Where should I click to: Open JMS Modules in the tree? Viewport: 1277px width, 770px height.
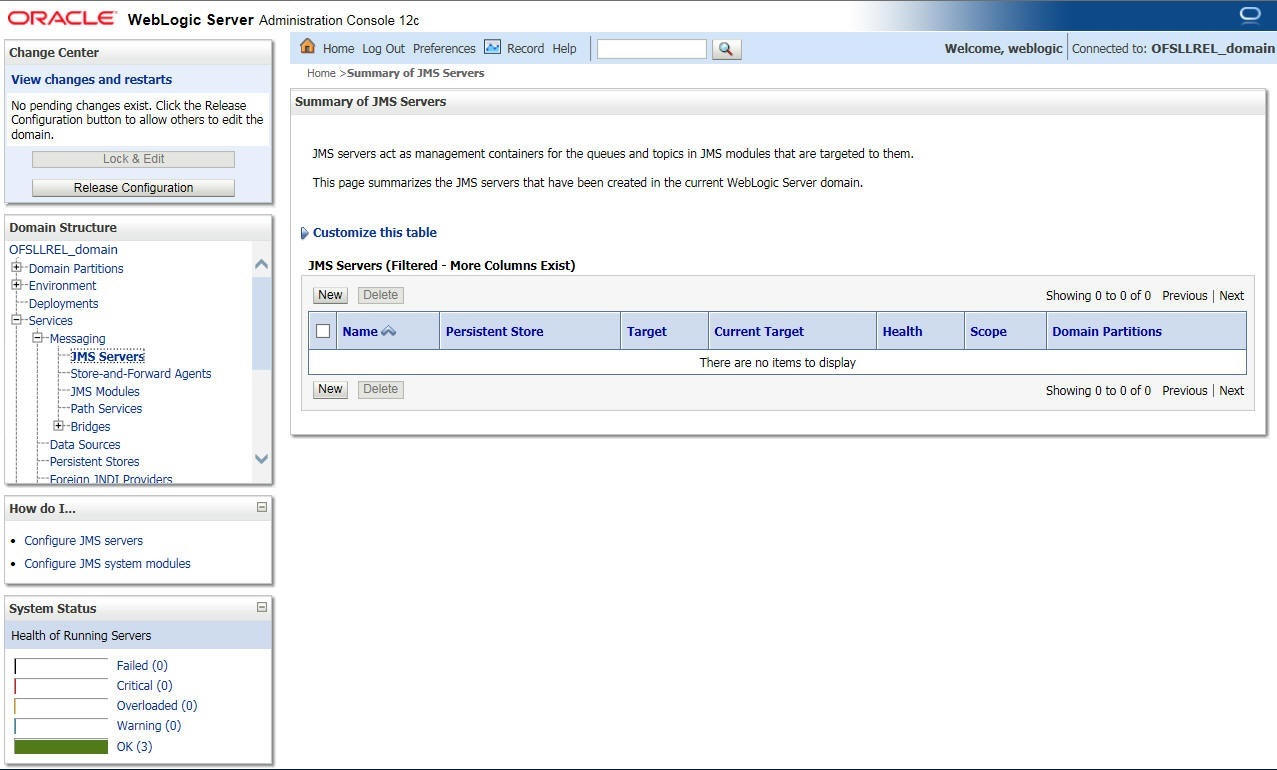pos(105,391)
